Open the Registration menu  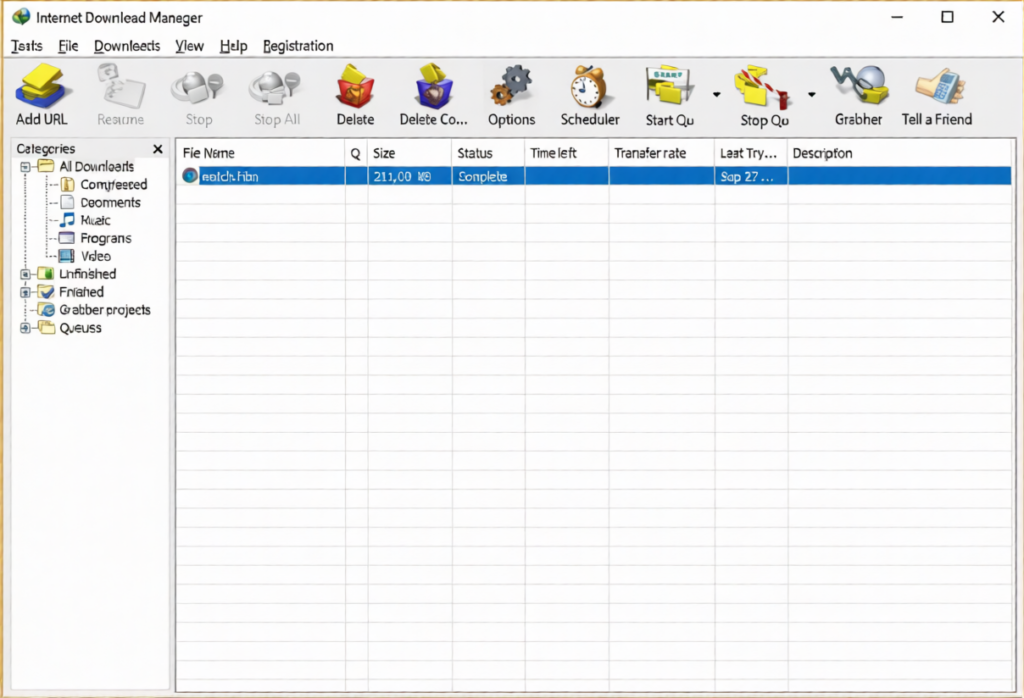click(x=297, y=46)
